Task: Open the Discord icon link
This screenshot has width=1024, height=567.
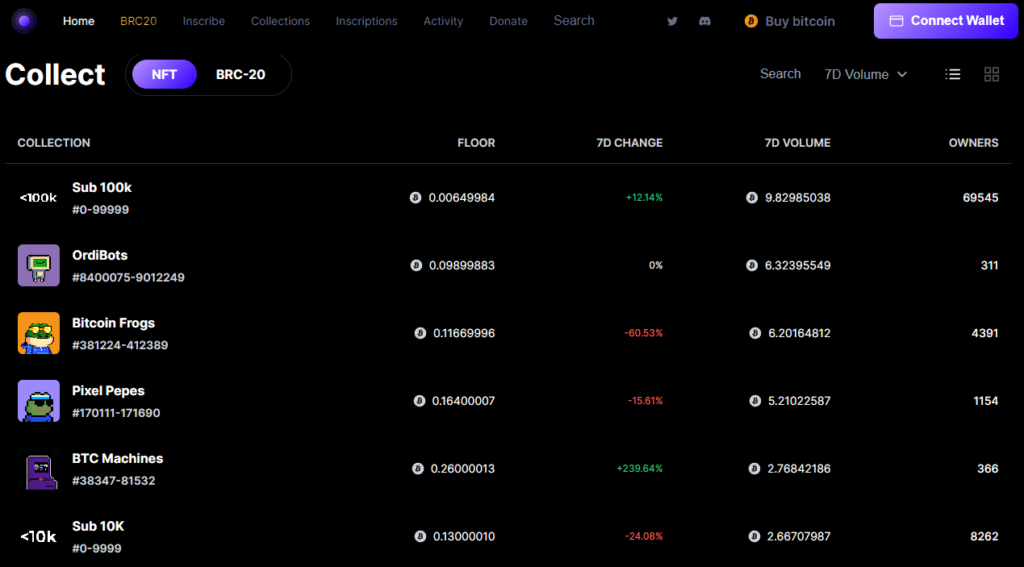Action: coord(705,21)
